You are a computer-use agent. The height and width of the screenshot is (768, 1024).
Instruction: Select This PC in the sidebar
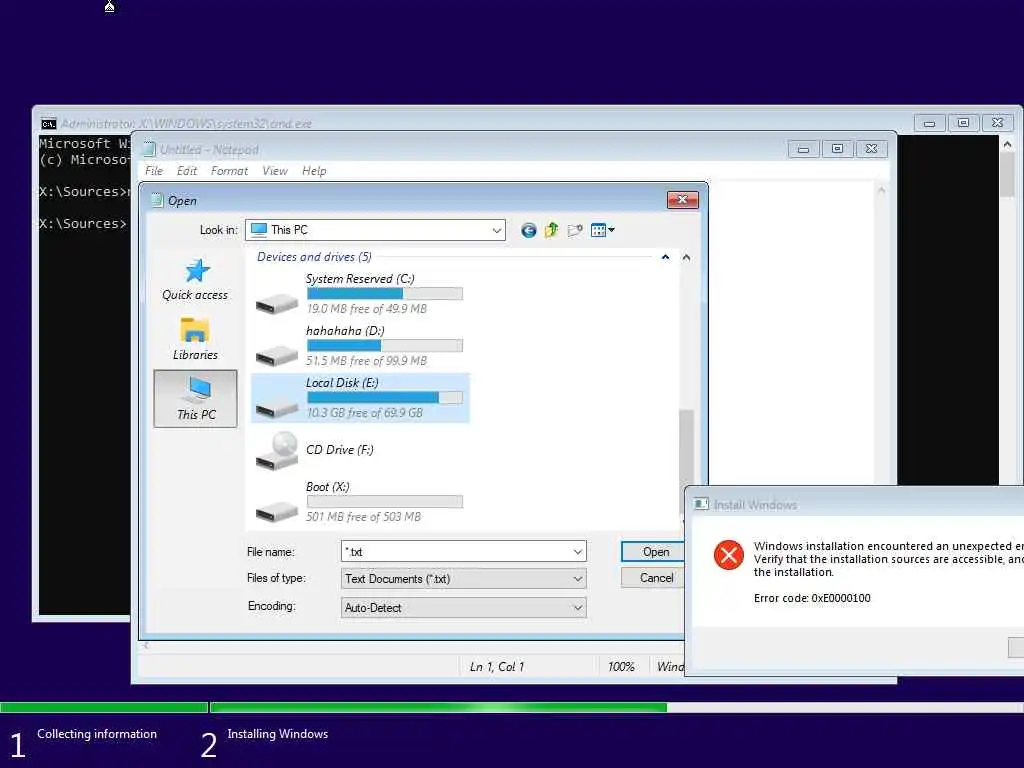(195, 398)
